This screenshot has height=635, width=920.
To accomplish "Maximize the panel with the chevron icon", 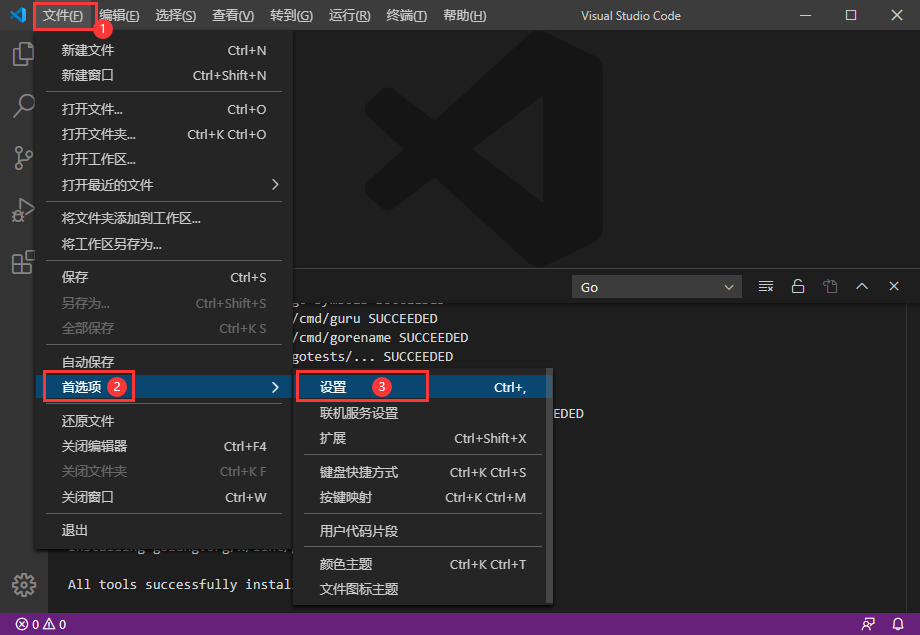I will [861, 285].
